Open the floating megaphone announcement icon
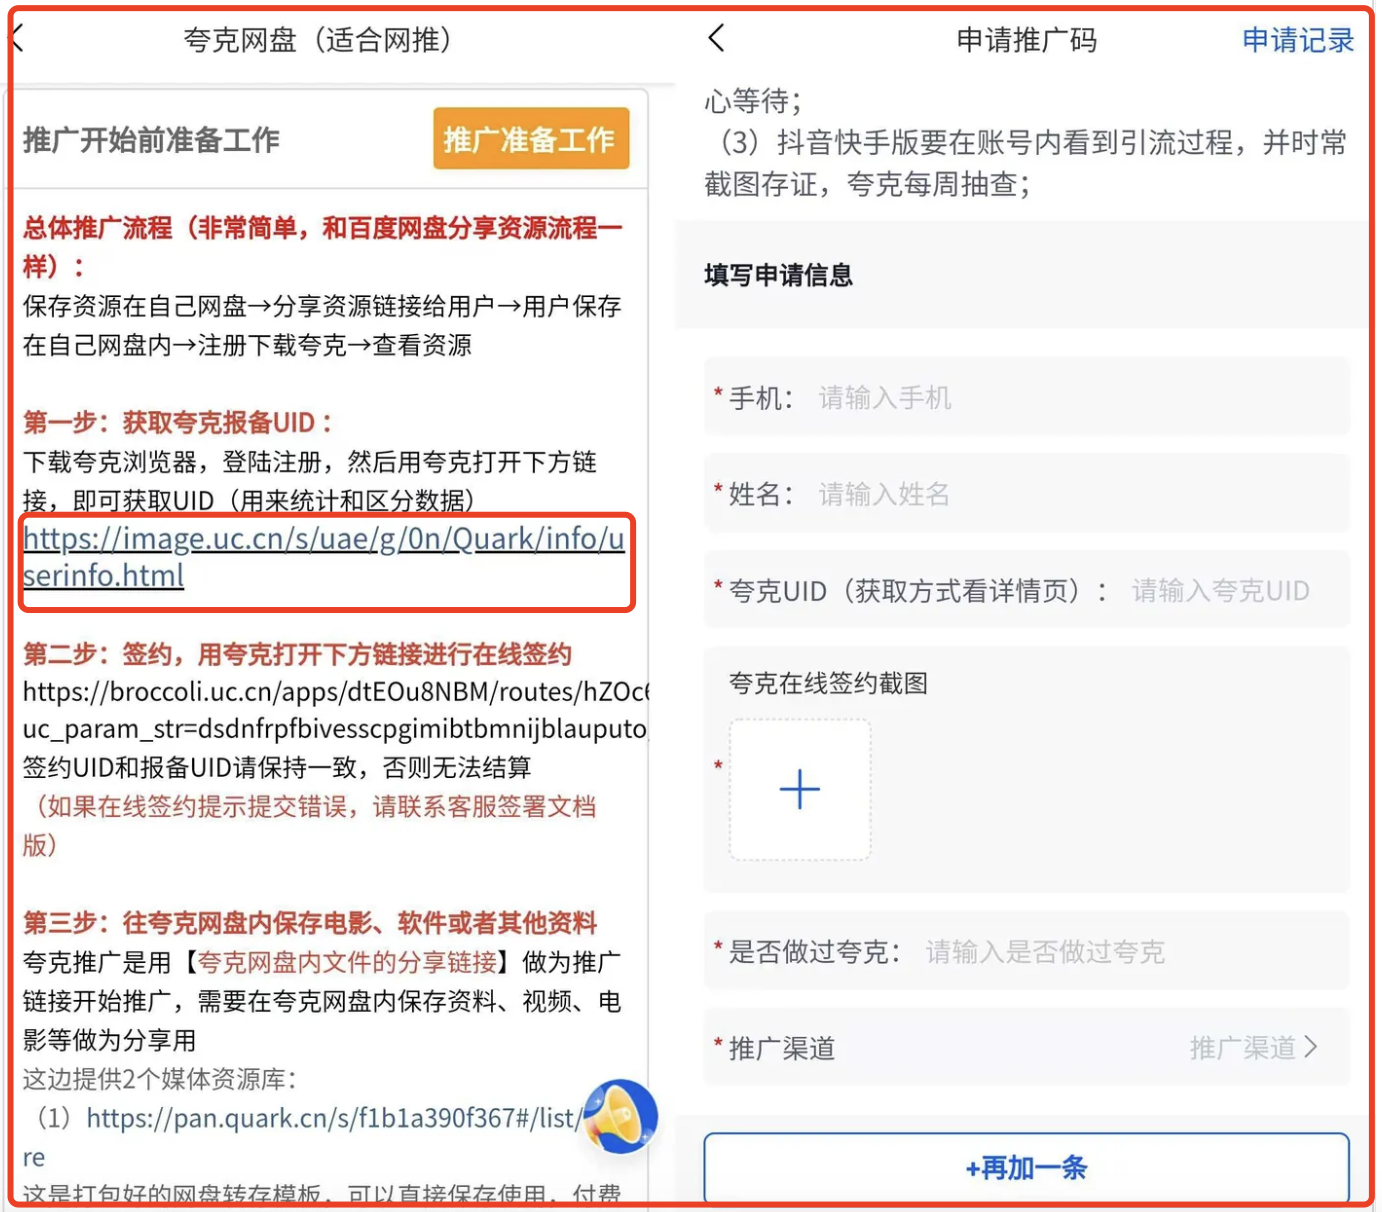The image size is (1382, 1212). click(x=620, y=1116)
